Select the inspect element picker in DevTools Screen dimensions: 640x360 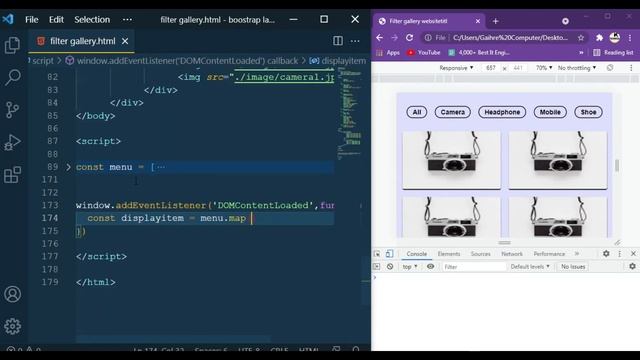tap(377, 254)
